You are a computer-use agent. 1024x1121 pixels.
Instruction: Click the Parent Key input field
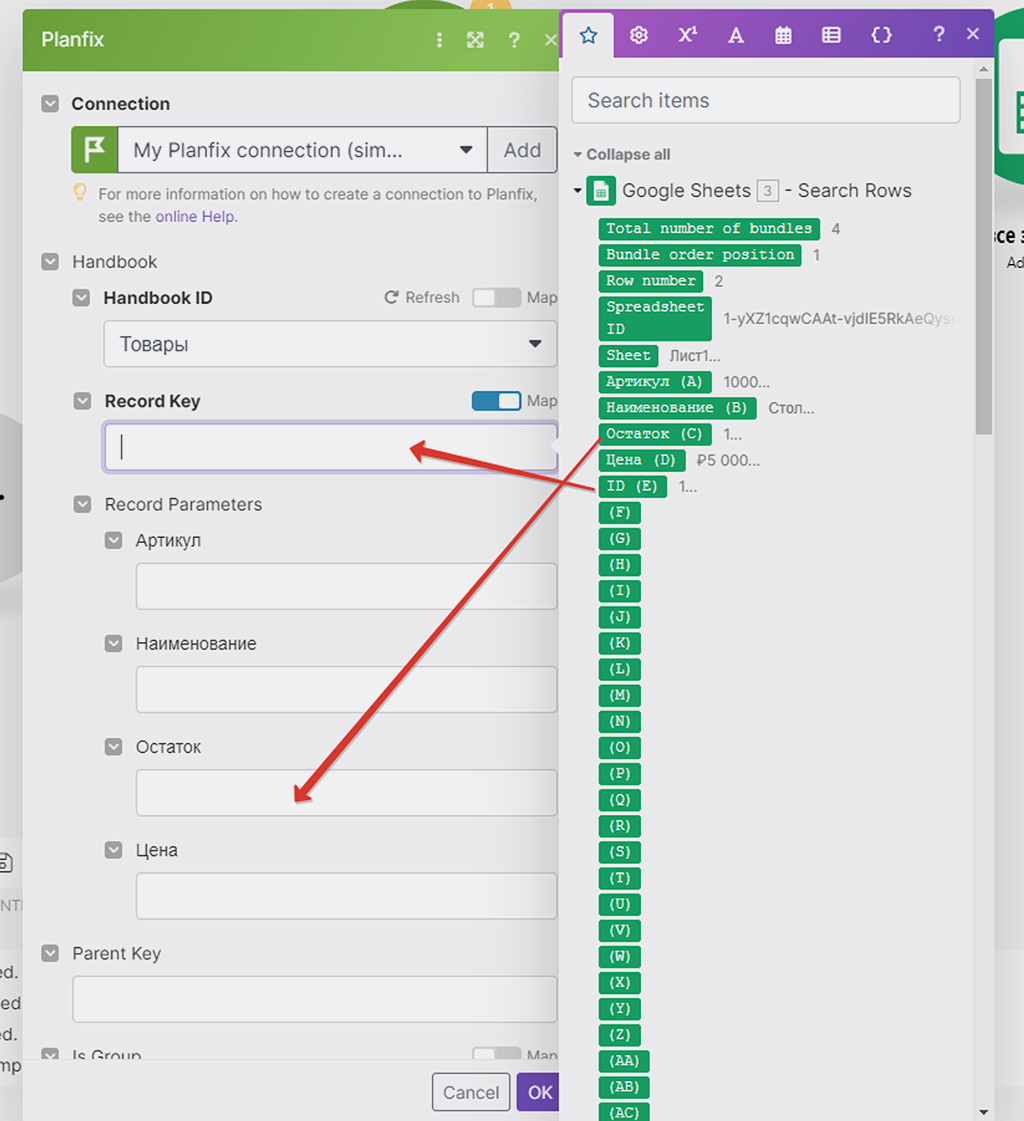point(315,999)
